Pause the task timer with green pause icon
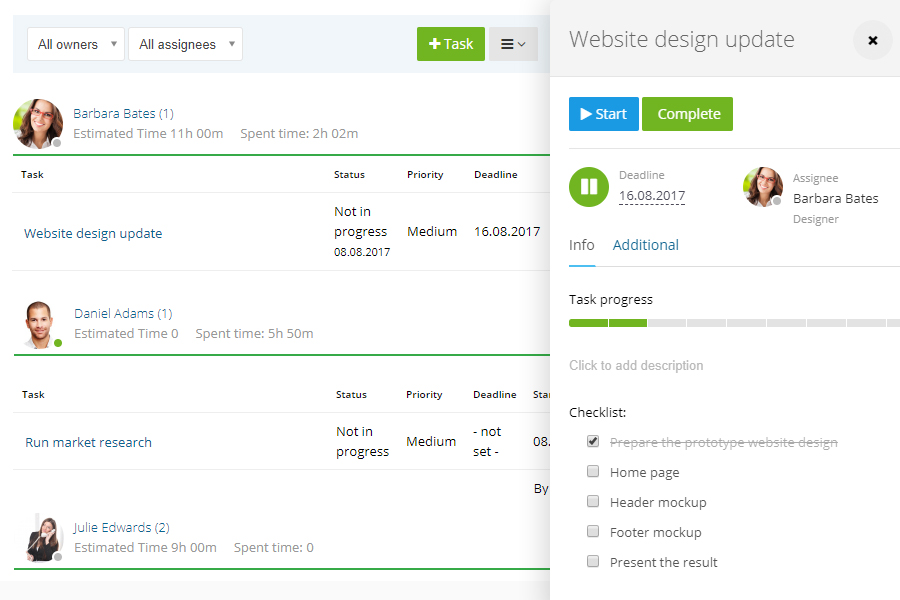Screen dimensions: 900x600 [x=589, y=187]
